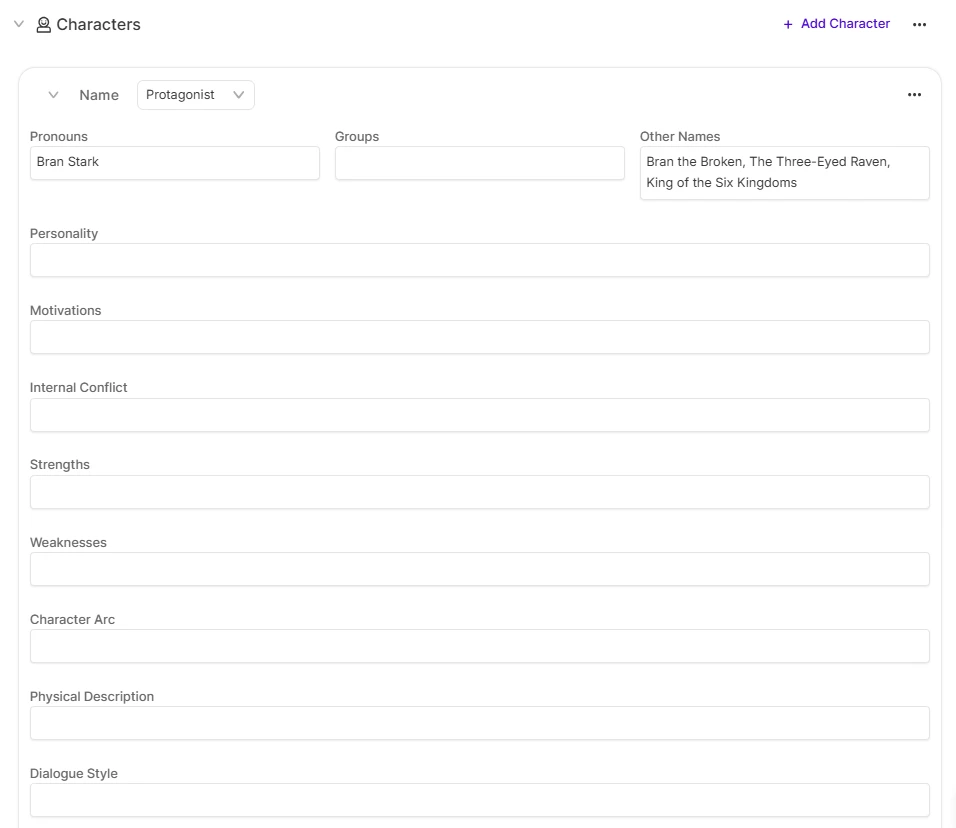Click the Add Character button
Viewport: 956px width, 828px height.
[836, 24]
